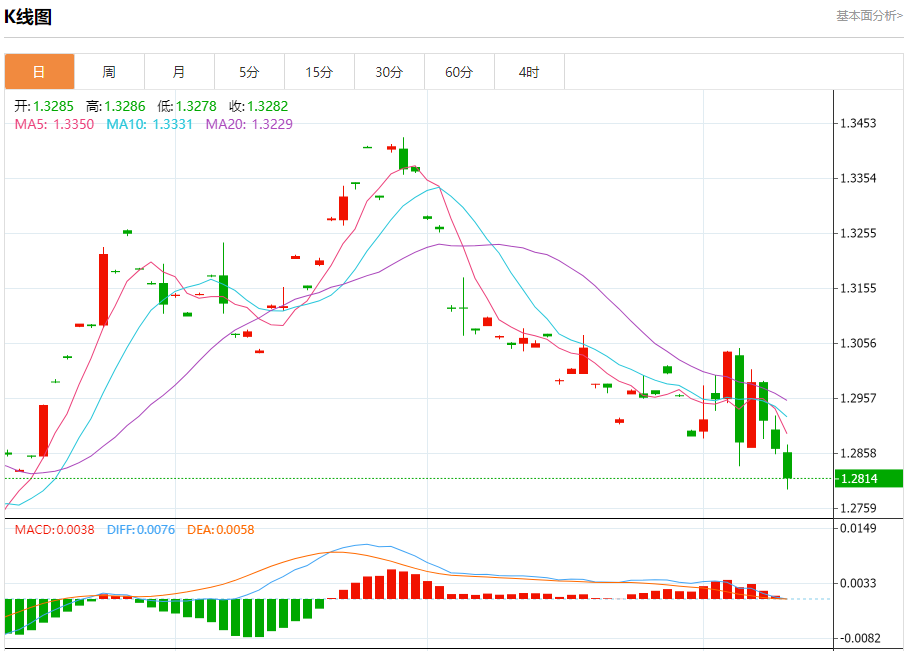Click the 1.3155 price axis label
Image resolution: width=911 pixels, height=651 pixels.
click(x=858, y=288)
